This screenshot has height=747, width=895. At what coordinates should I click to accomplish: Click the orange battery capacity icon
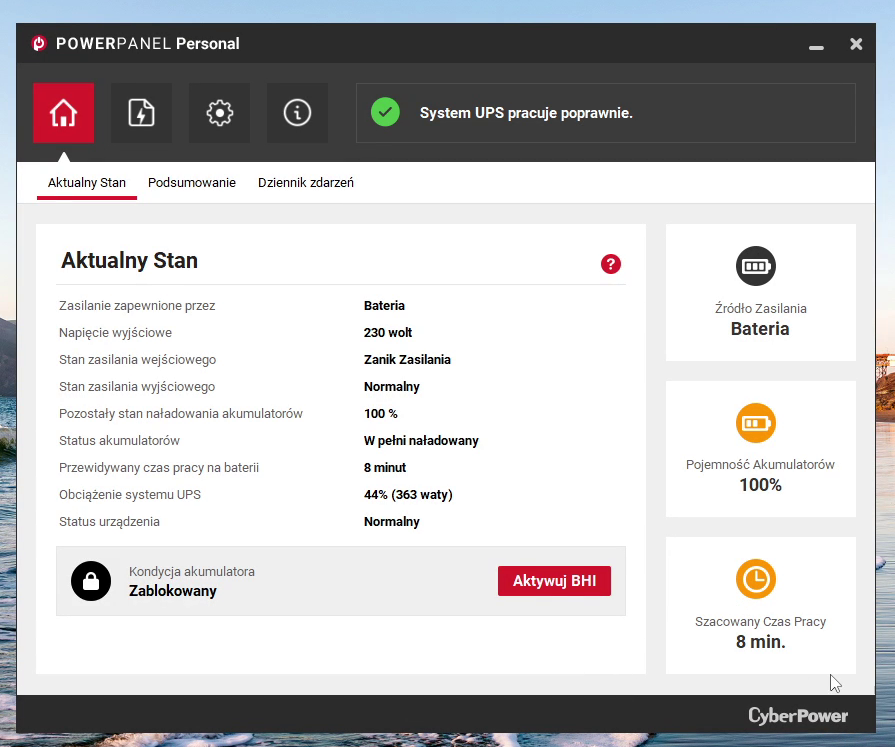point(756,423)
